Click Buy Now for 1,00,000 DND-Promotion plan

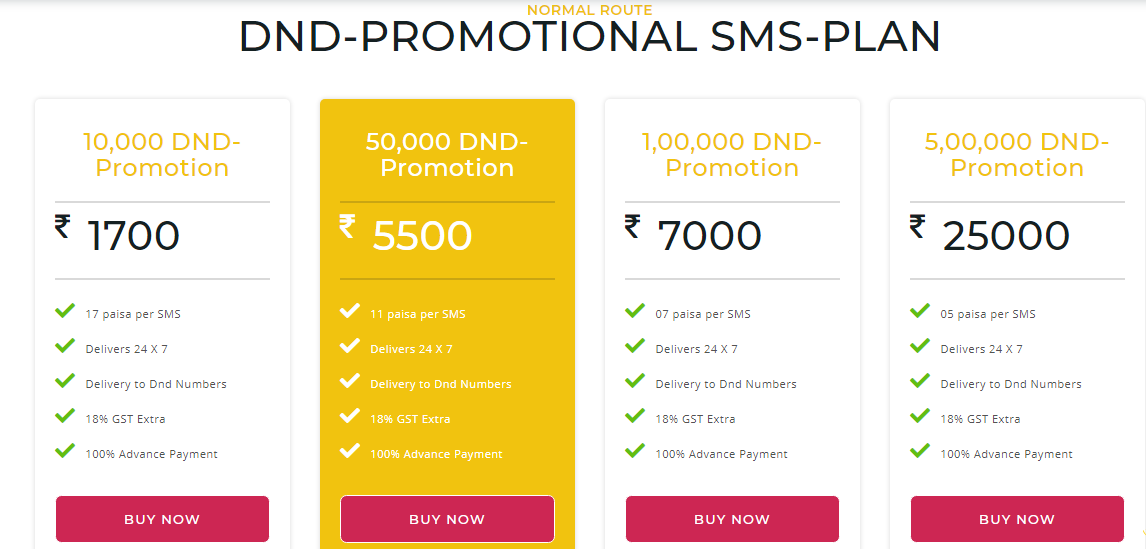(x=732, y=519)
